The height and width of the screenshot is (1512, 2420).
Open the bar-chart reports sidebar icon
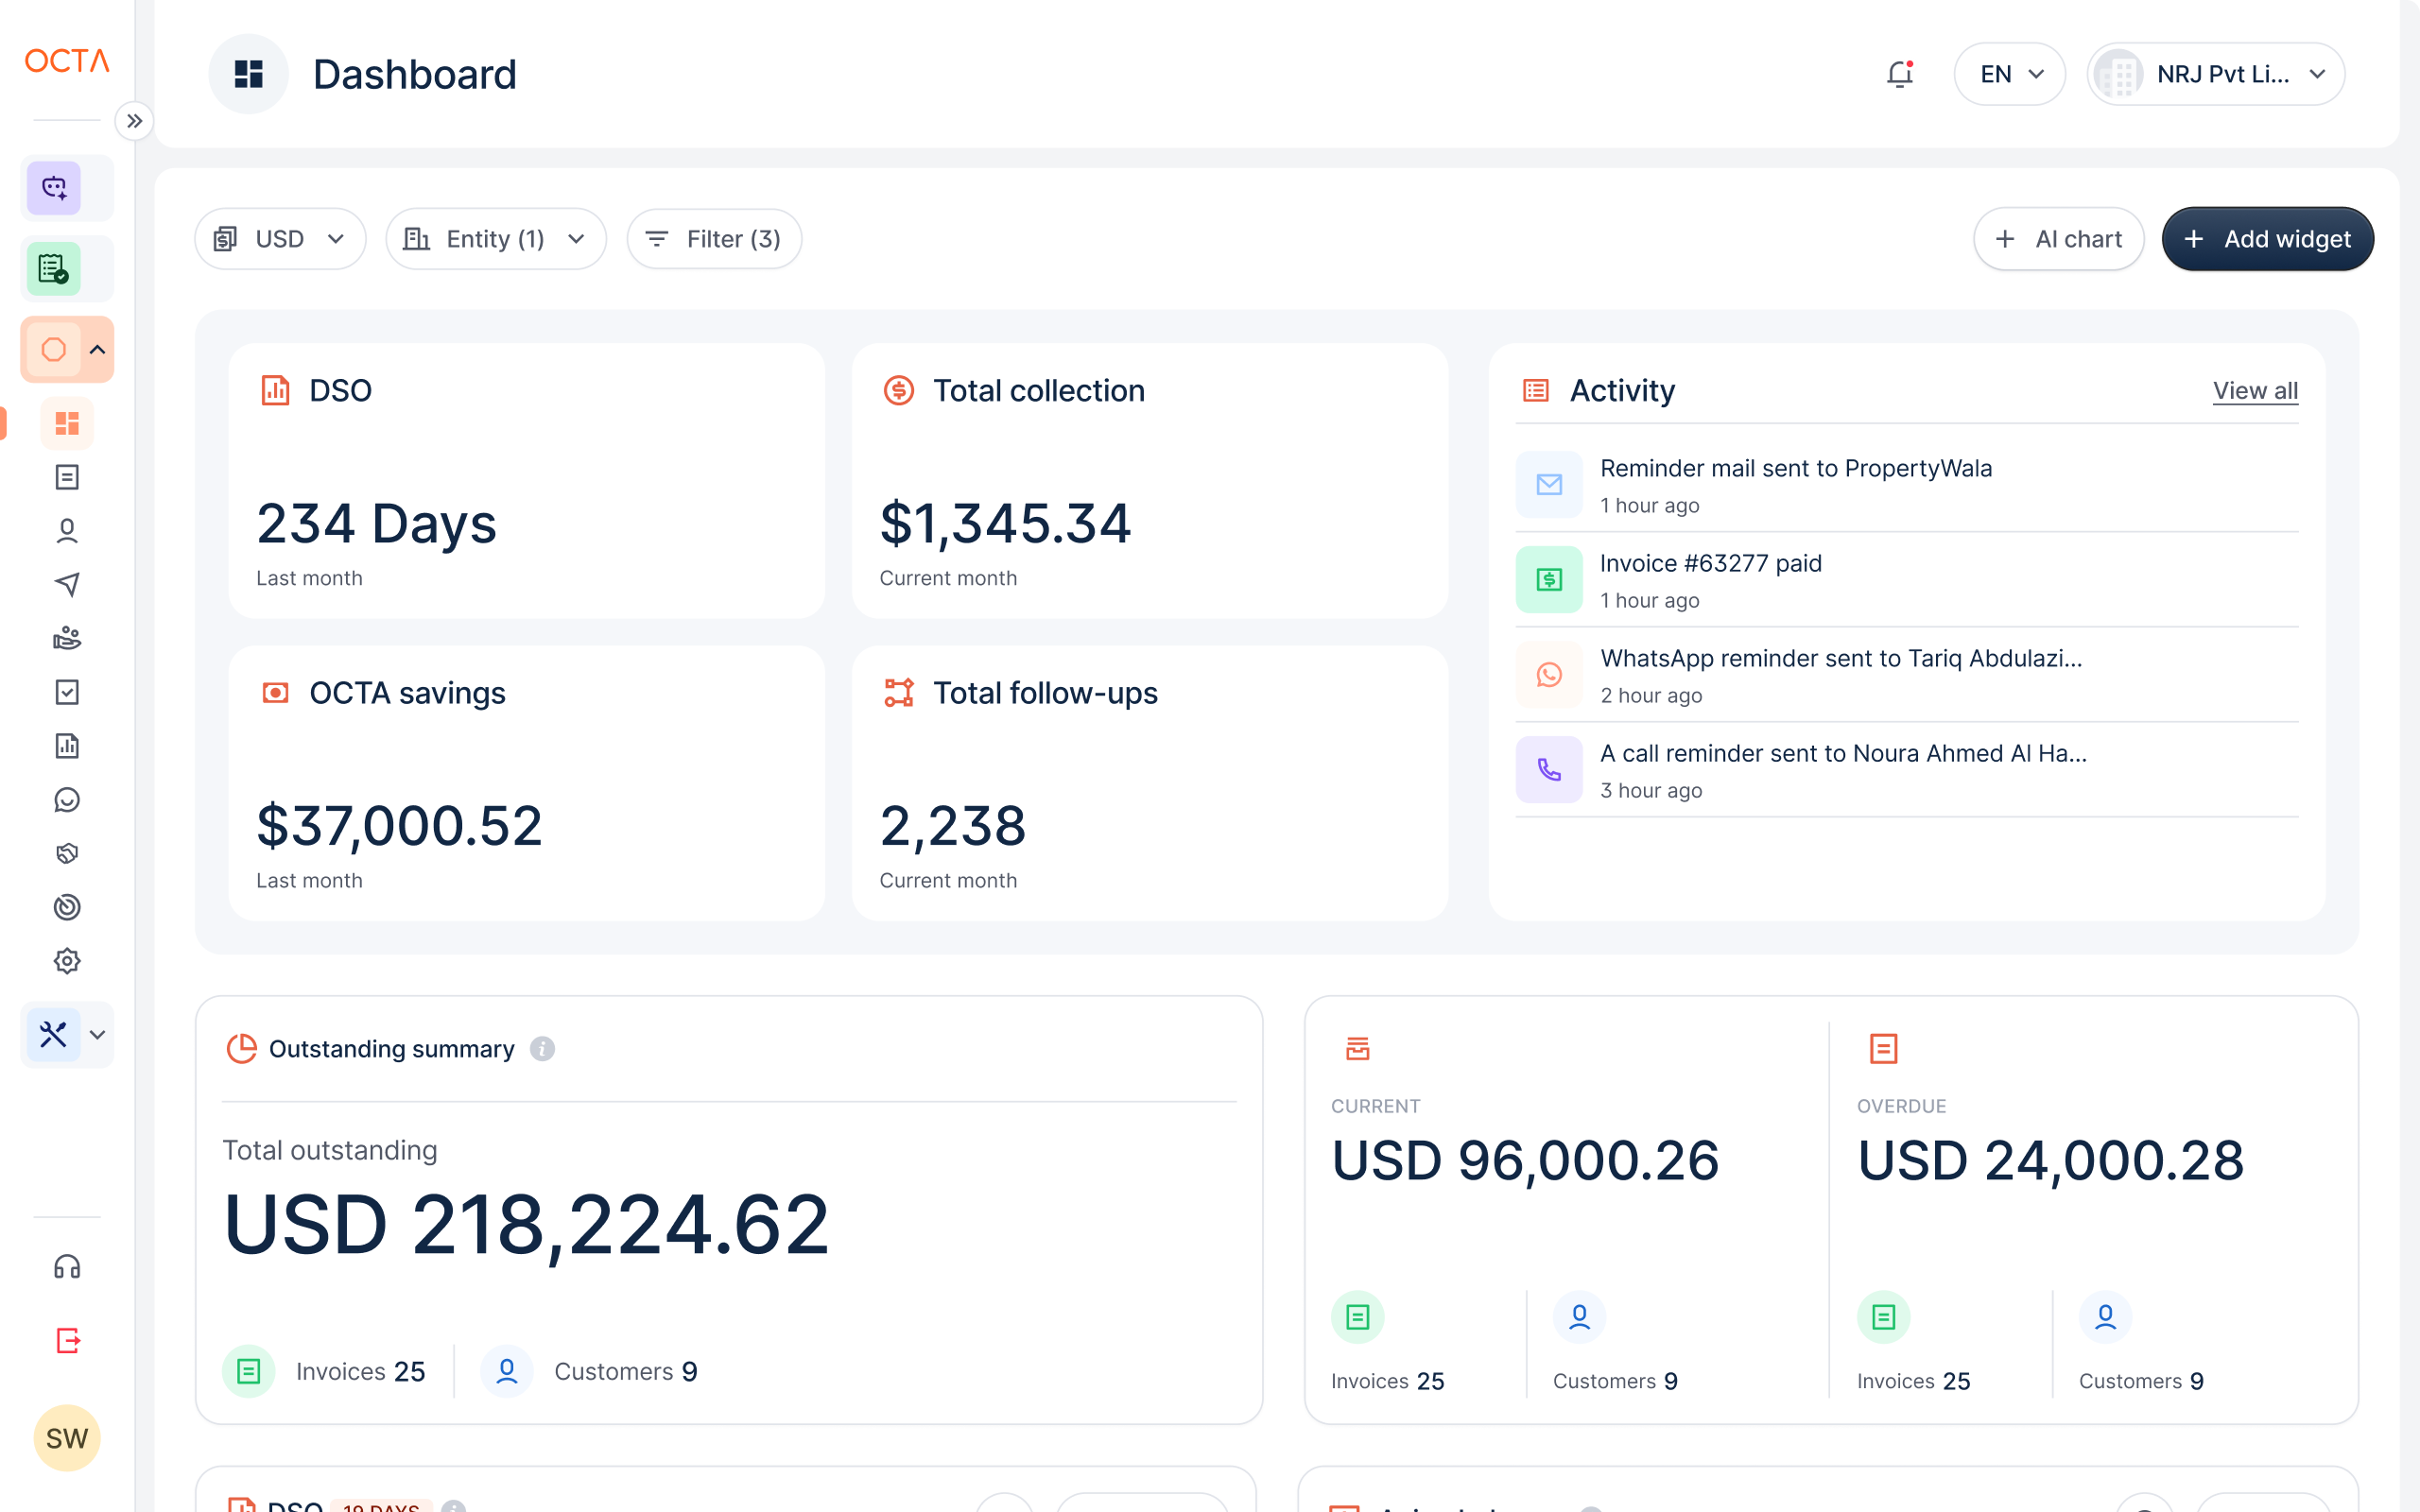click(67, 746)
